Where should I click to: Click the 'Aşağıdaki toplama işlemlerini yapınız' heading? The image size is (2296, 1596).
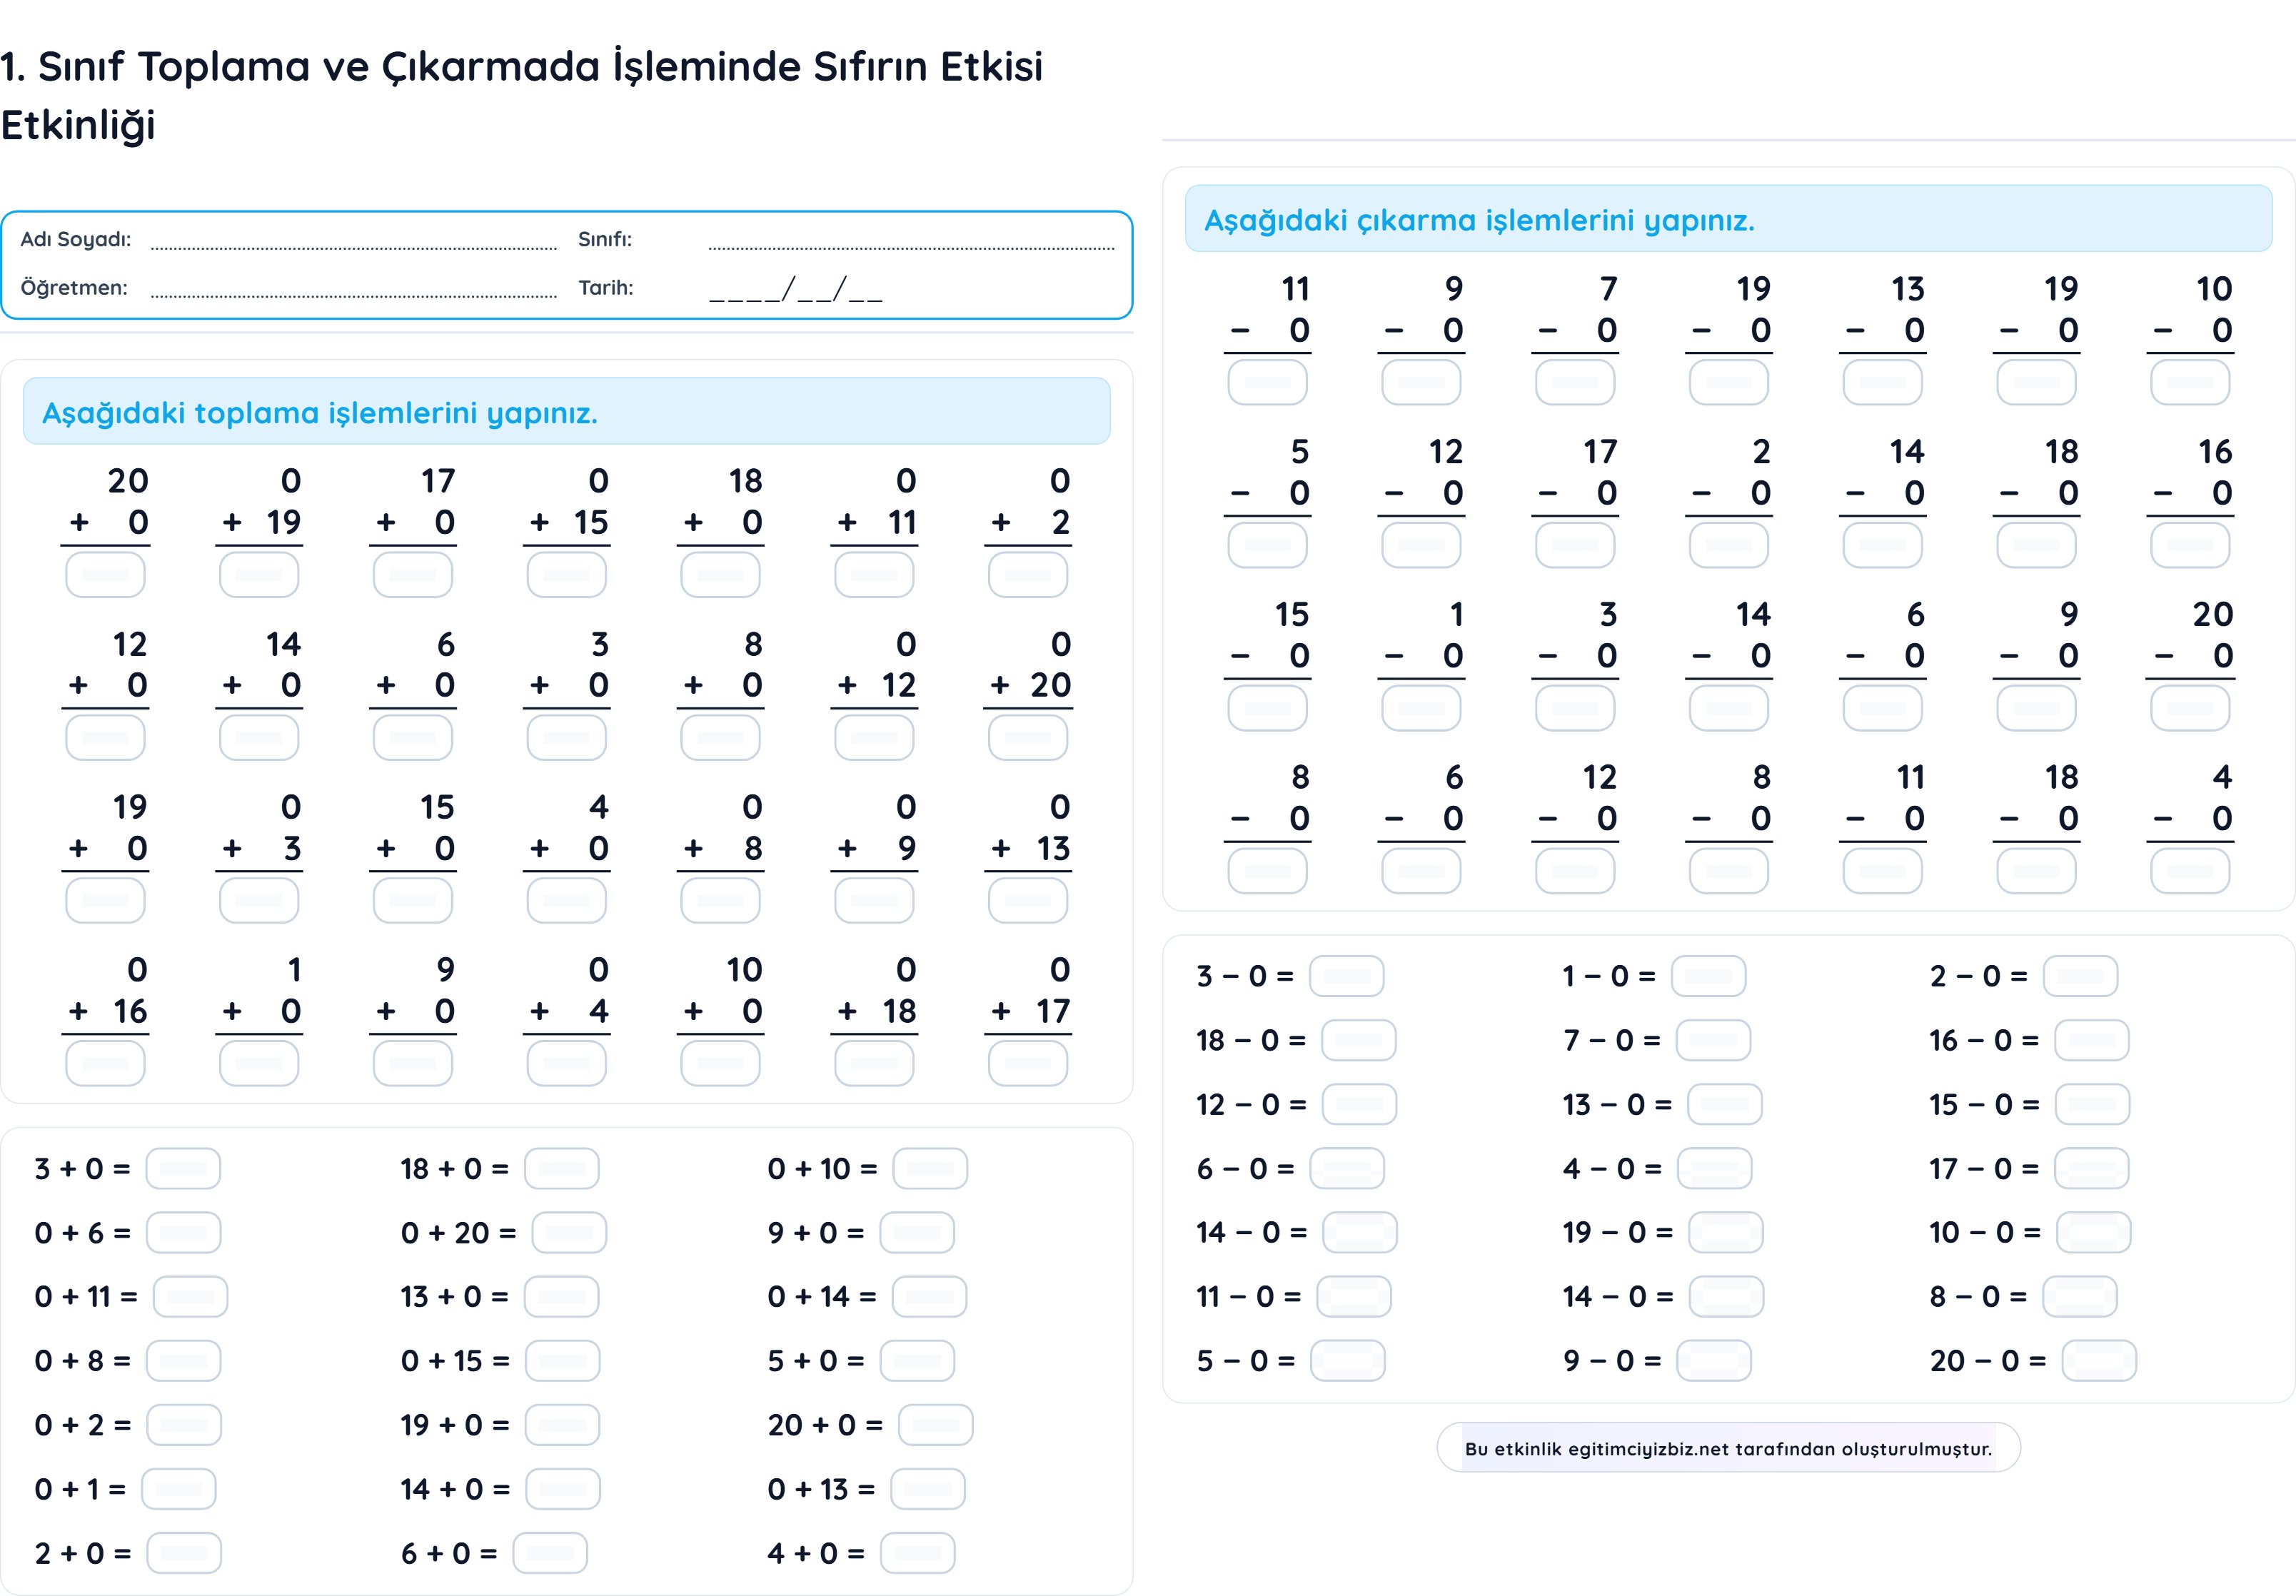320,412
